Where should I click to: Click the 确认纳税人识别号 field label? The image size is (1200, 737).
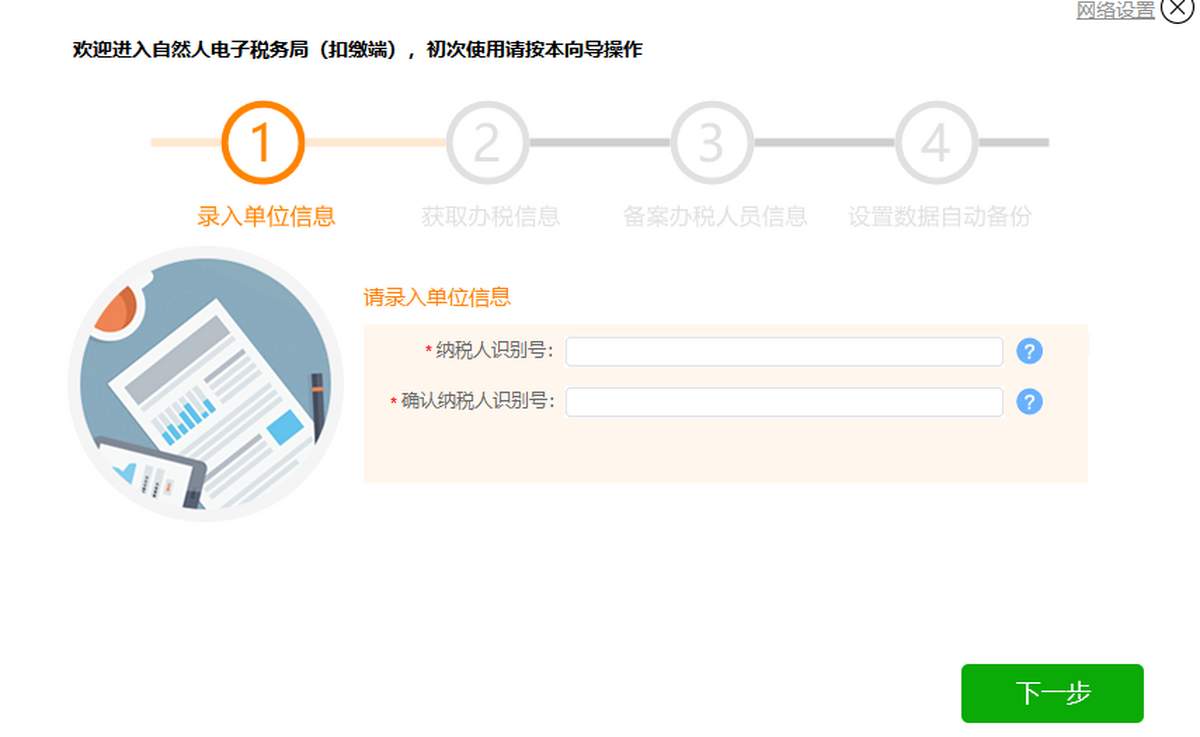[478, 402]
